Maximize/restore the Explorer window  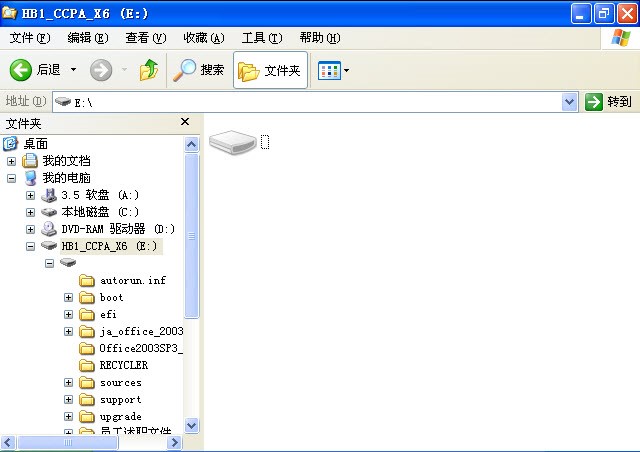604,14
